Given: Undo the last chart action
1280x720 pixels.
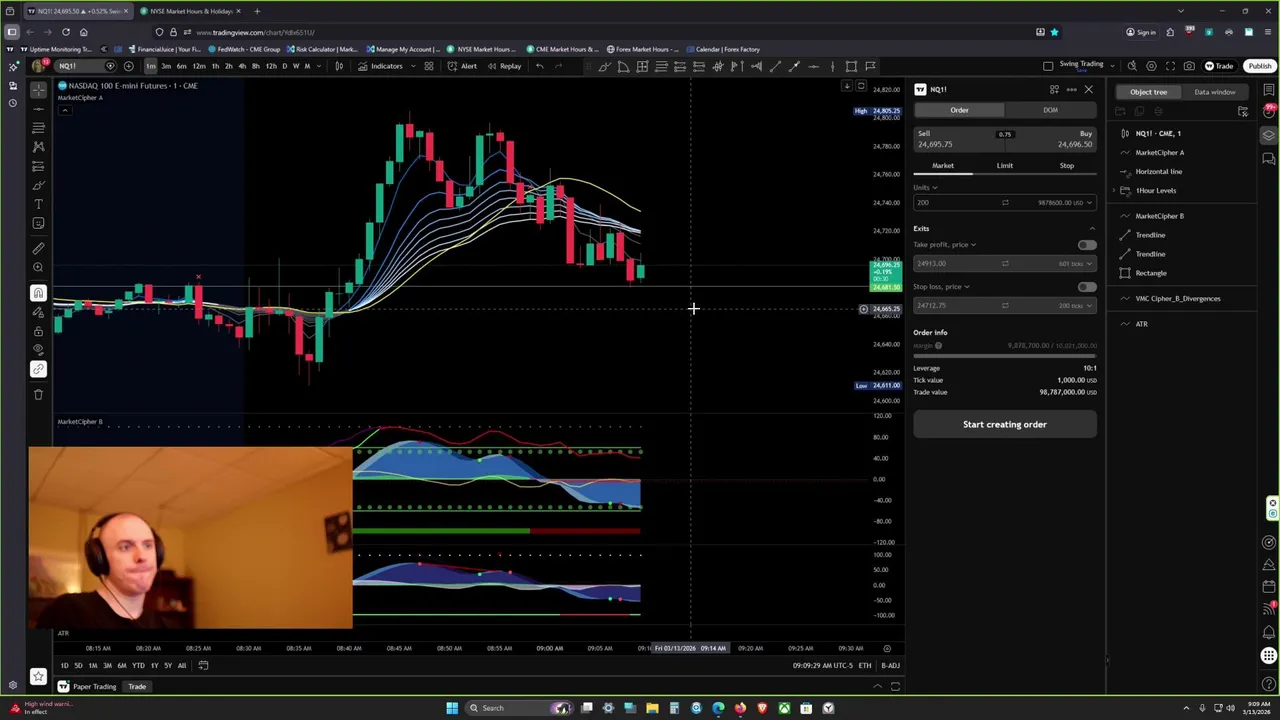Looking at the screenshot, I should pyautogui.click(x=539, y=66).
